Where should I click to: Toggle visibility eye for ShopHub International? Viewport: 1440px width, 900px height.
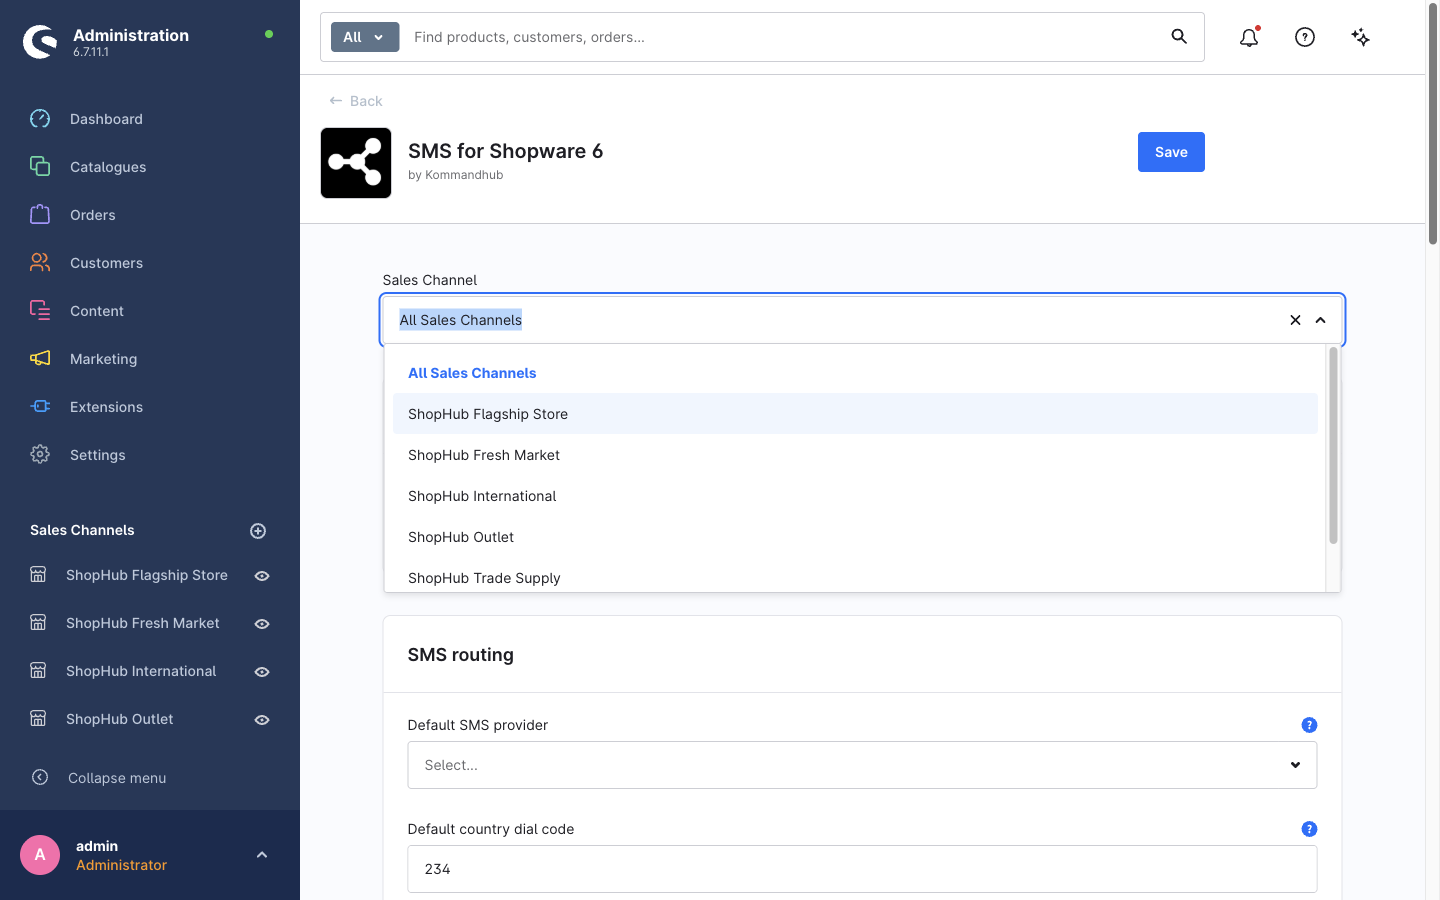coord(262,672)
